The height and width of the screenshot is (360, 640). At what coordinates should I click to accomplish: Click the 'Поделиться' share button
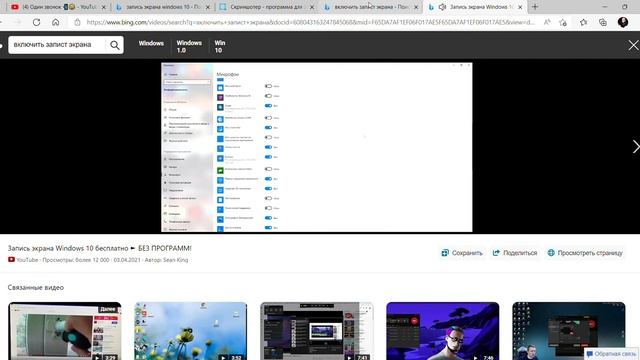click(514, 253)
